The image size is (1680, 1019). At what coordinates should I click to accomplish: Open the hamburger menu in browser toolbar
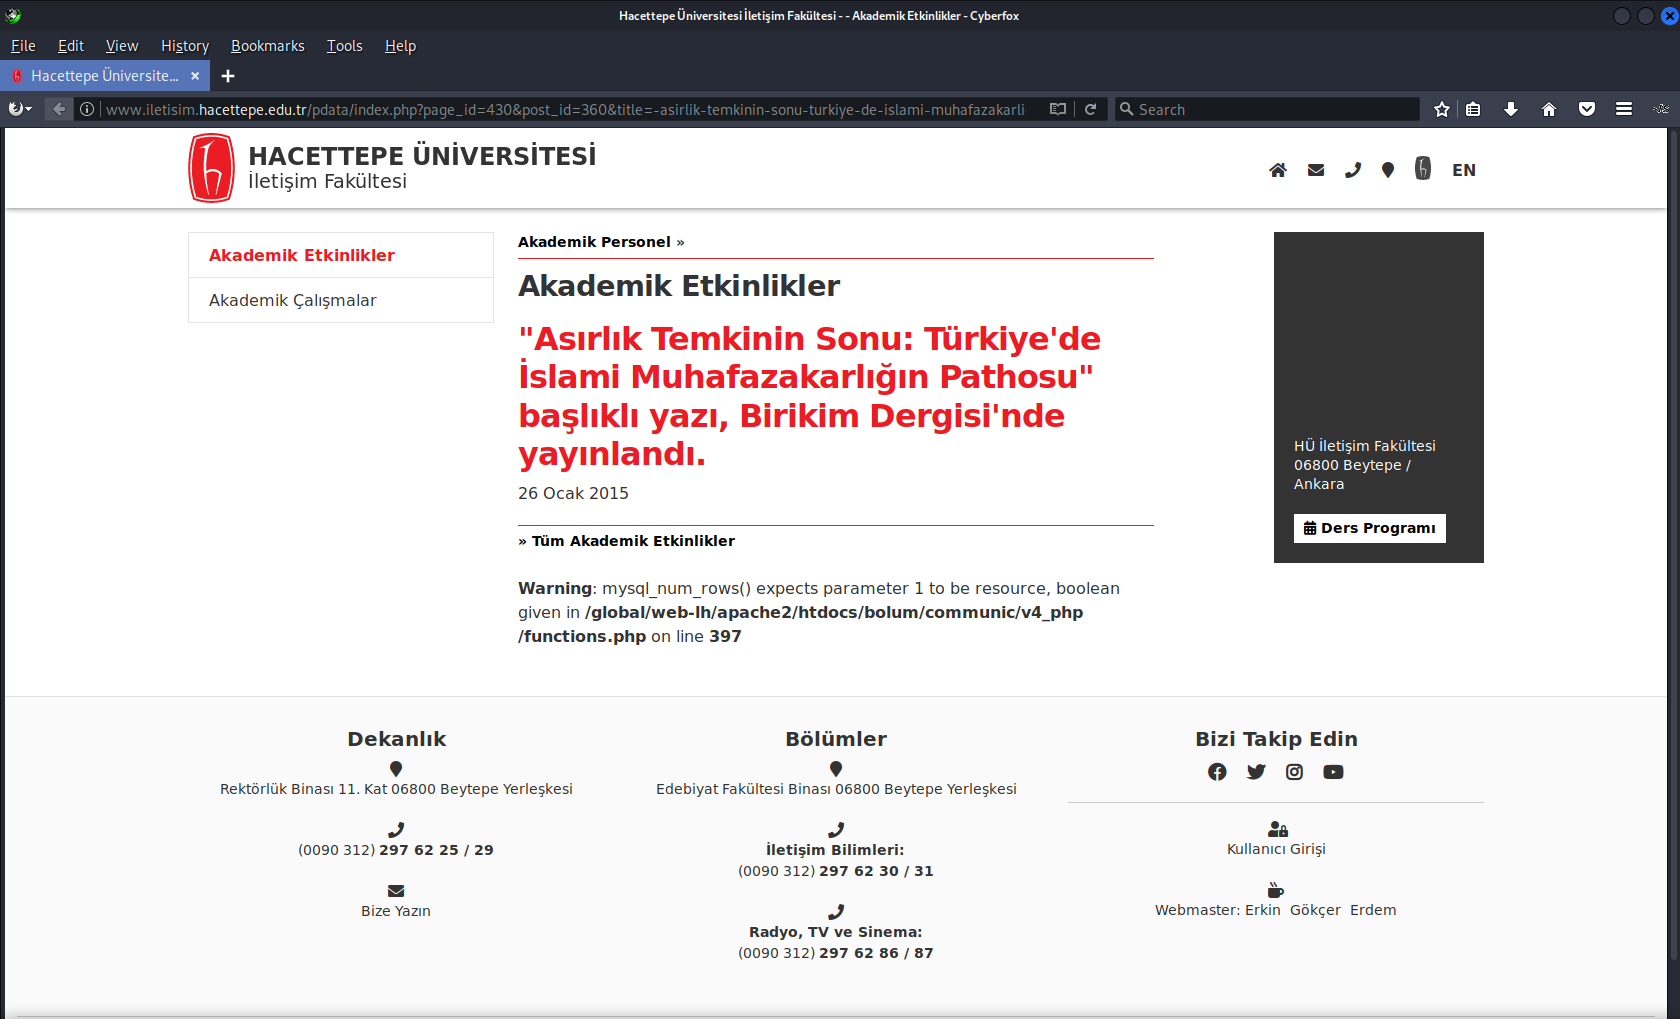1624,109
